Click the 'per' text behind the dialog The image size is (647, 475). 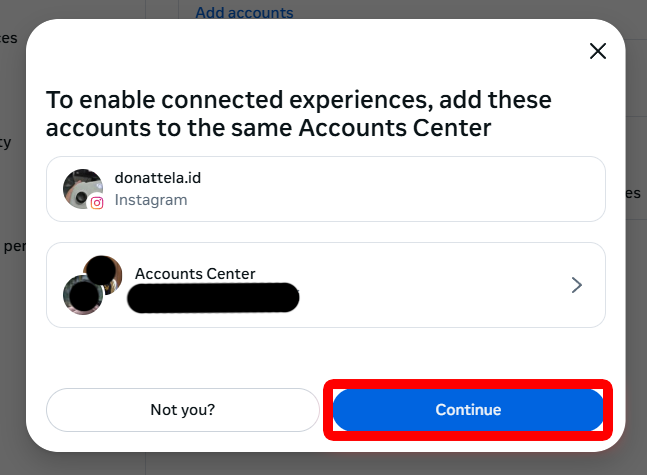(12, 246)
